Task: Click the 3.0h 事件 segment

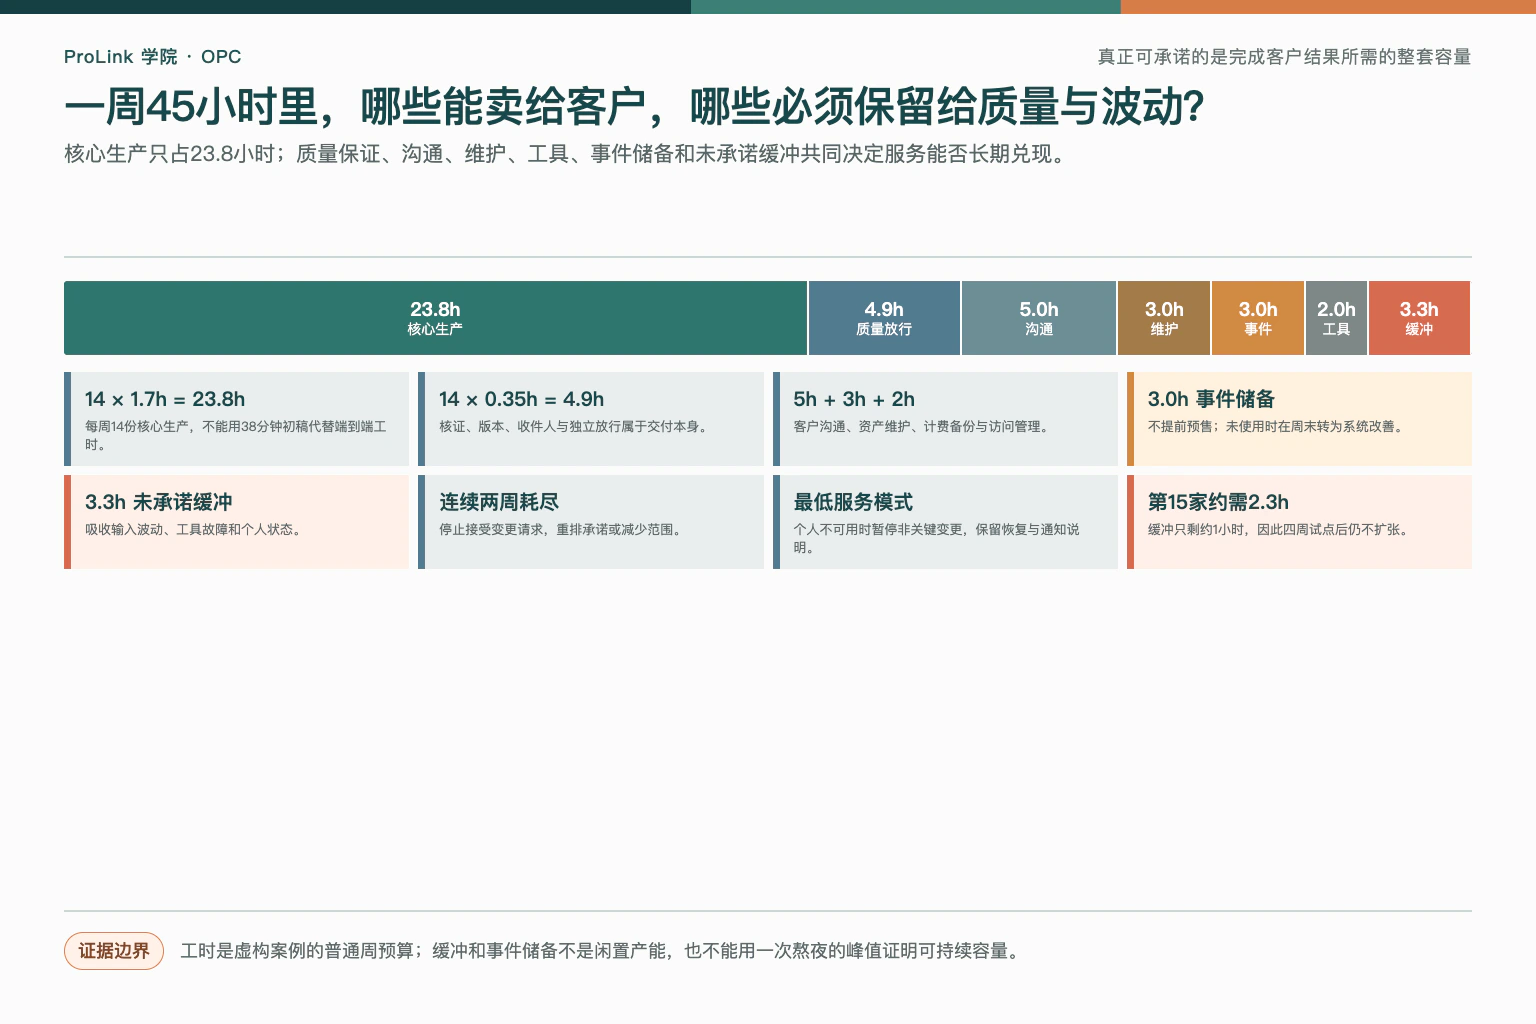Action: [1258, 318]
